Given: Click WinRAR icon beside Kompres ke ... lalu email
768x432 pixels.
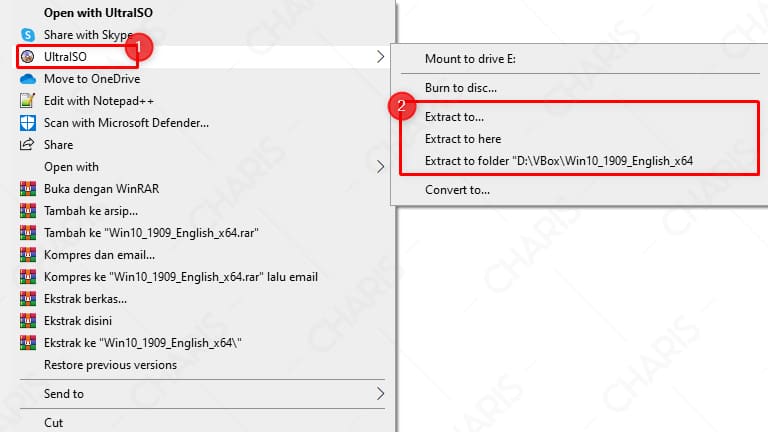Looking at the screenshot, I should [28, 277].
